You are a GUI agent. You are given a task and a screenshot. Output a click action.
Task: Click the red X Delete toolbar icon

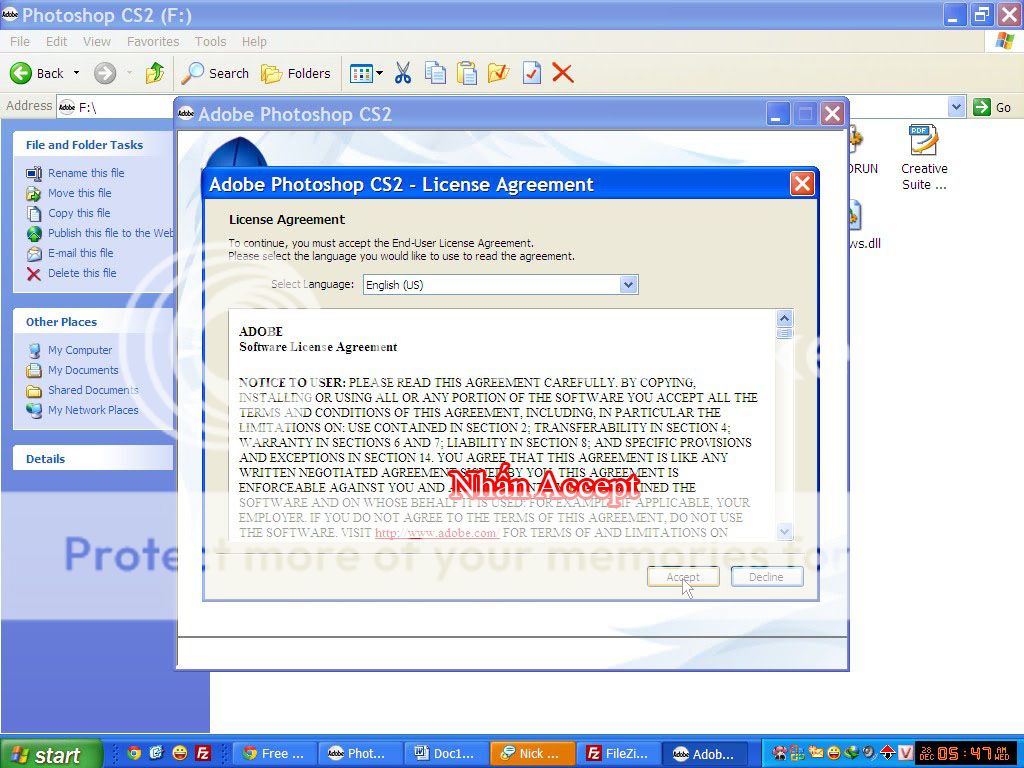click(562, 73)
